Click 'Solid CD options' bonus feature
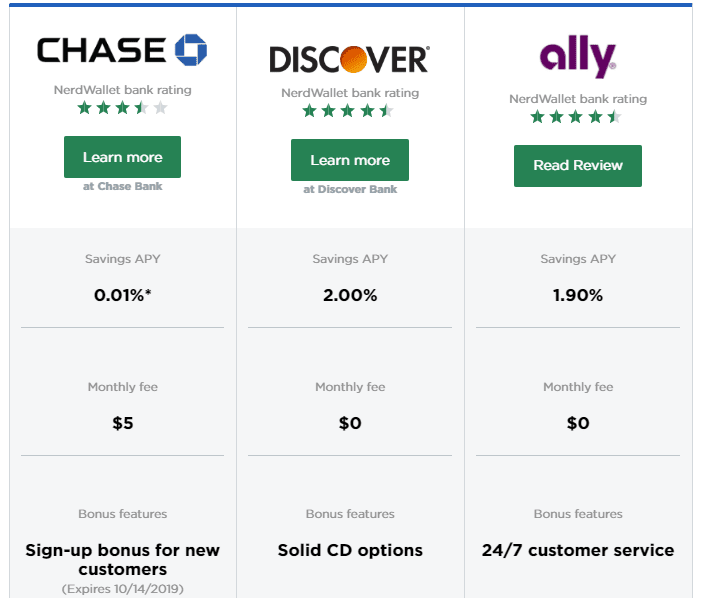The image size is (704, 598). click(x=350, y=550)
